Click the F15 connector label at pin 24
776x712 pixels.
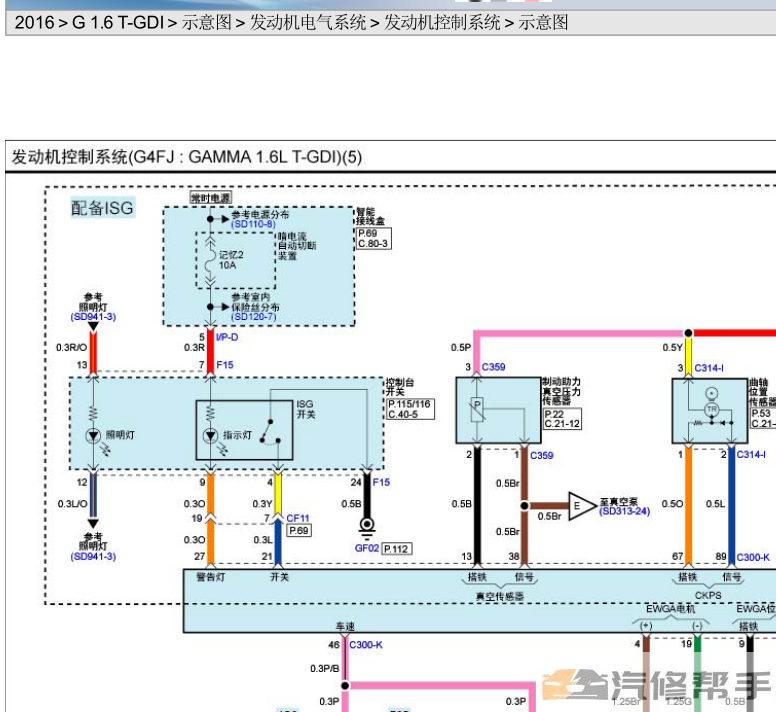[x=381, y=482]
